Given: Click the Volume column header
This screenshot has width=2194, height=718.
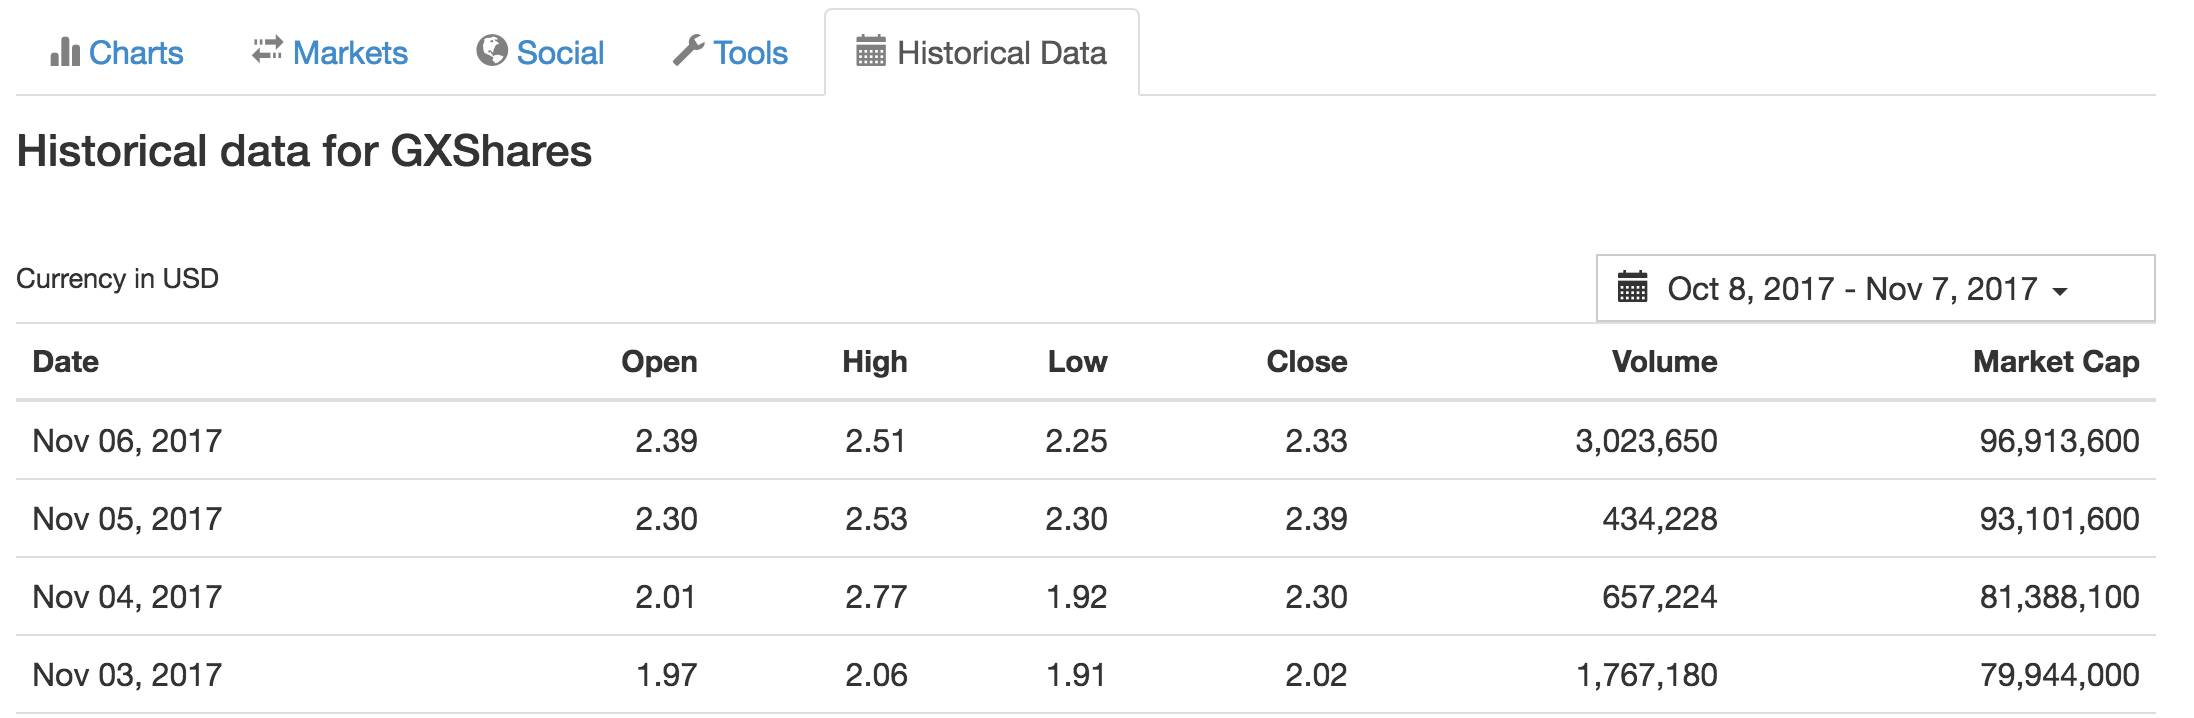Looking at the screenshot, I should coord(1664,362).
